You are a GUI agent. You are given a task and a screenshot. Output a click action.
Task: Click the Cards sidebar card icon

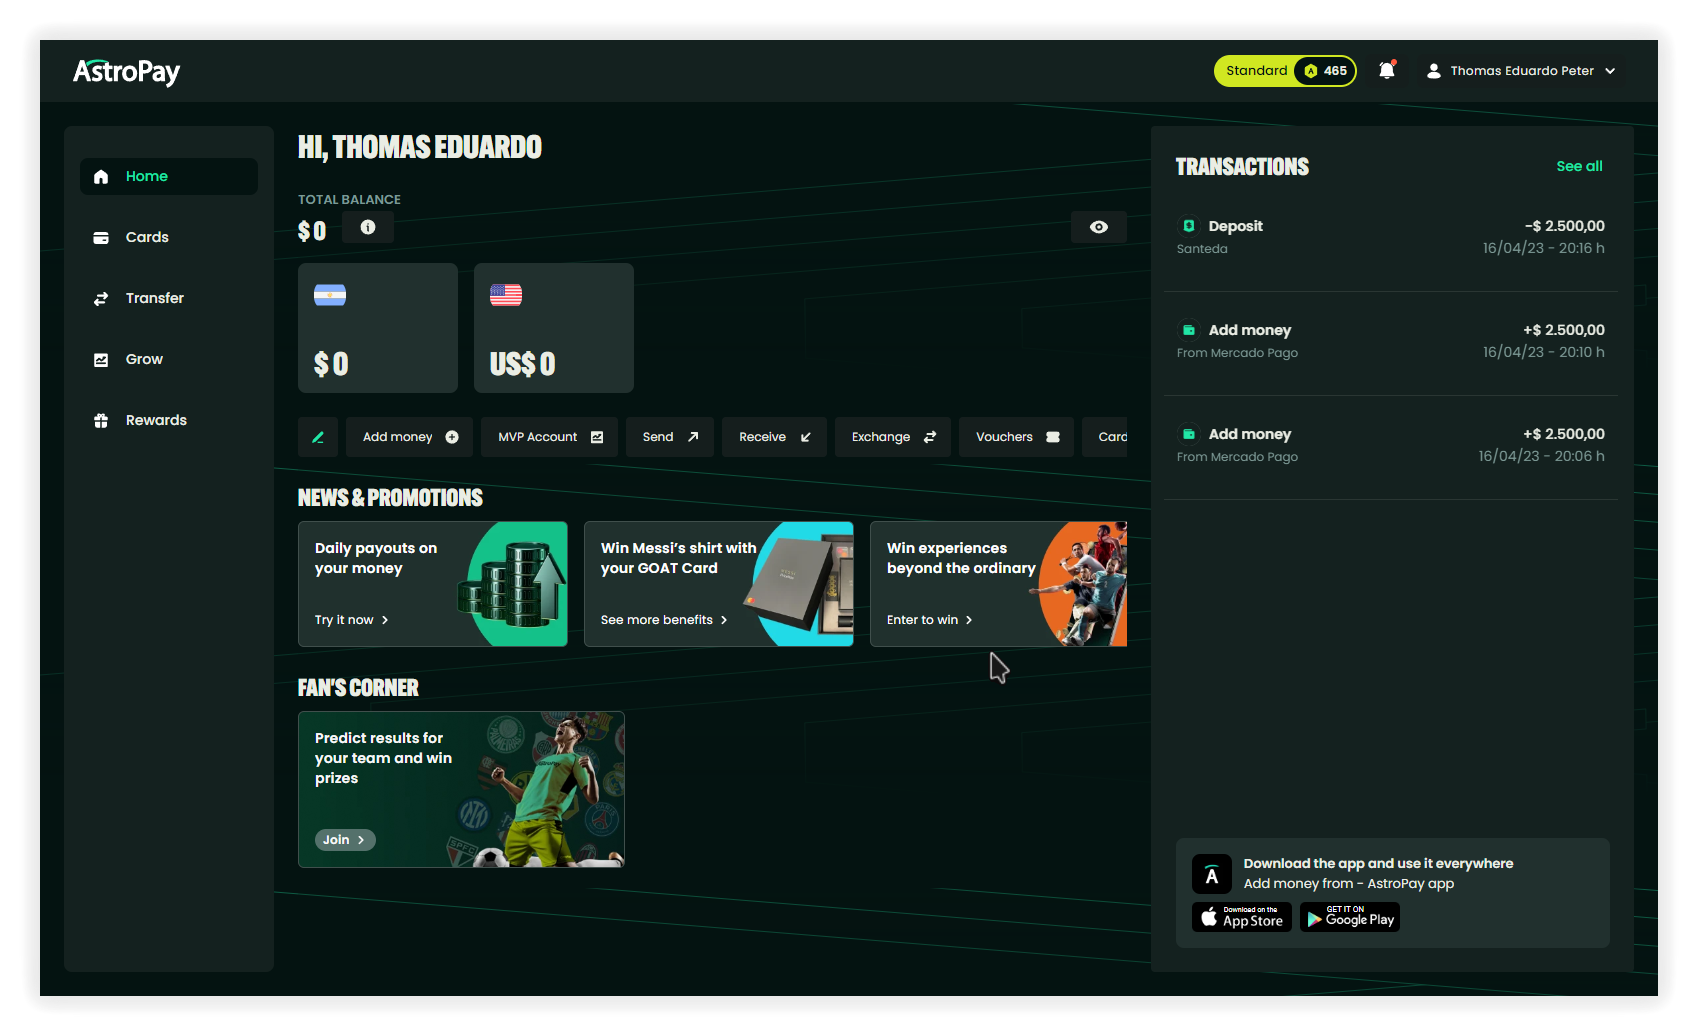point(101,237)
